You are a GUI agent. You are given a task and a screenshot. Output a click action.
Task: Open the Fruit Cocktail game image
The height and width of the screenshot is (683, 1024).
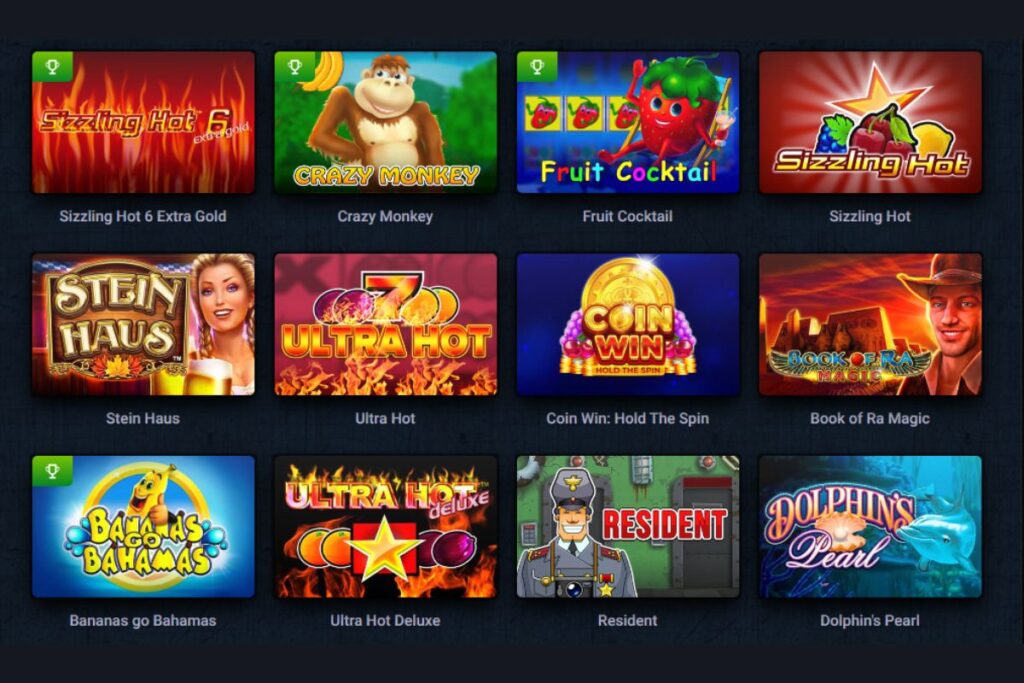628,123
